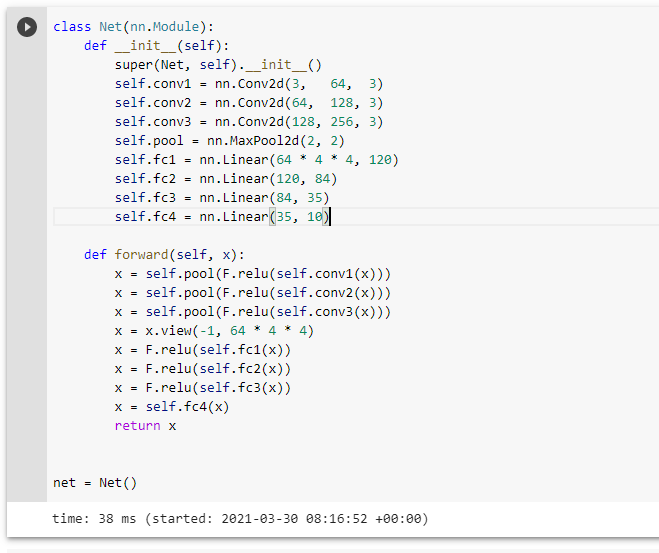
Task: Click the line 'class Net(nn.Module):'
Action: click(133, 27)
